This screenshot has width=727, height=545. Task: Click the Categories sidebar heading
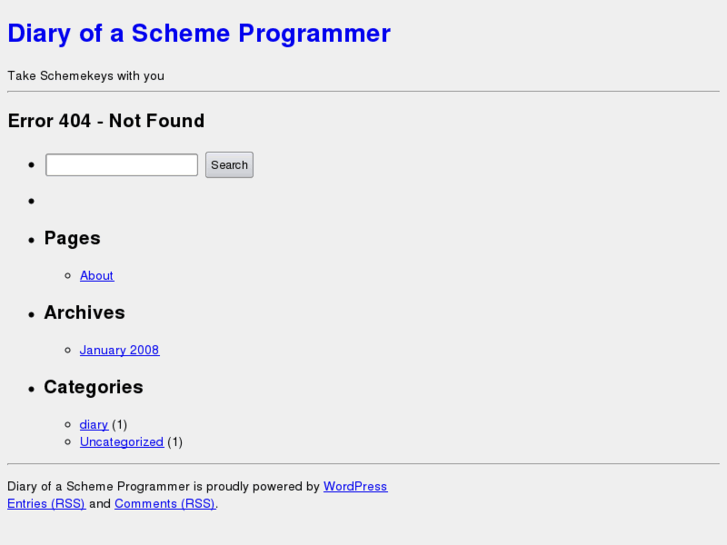[x=93, y=387]
